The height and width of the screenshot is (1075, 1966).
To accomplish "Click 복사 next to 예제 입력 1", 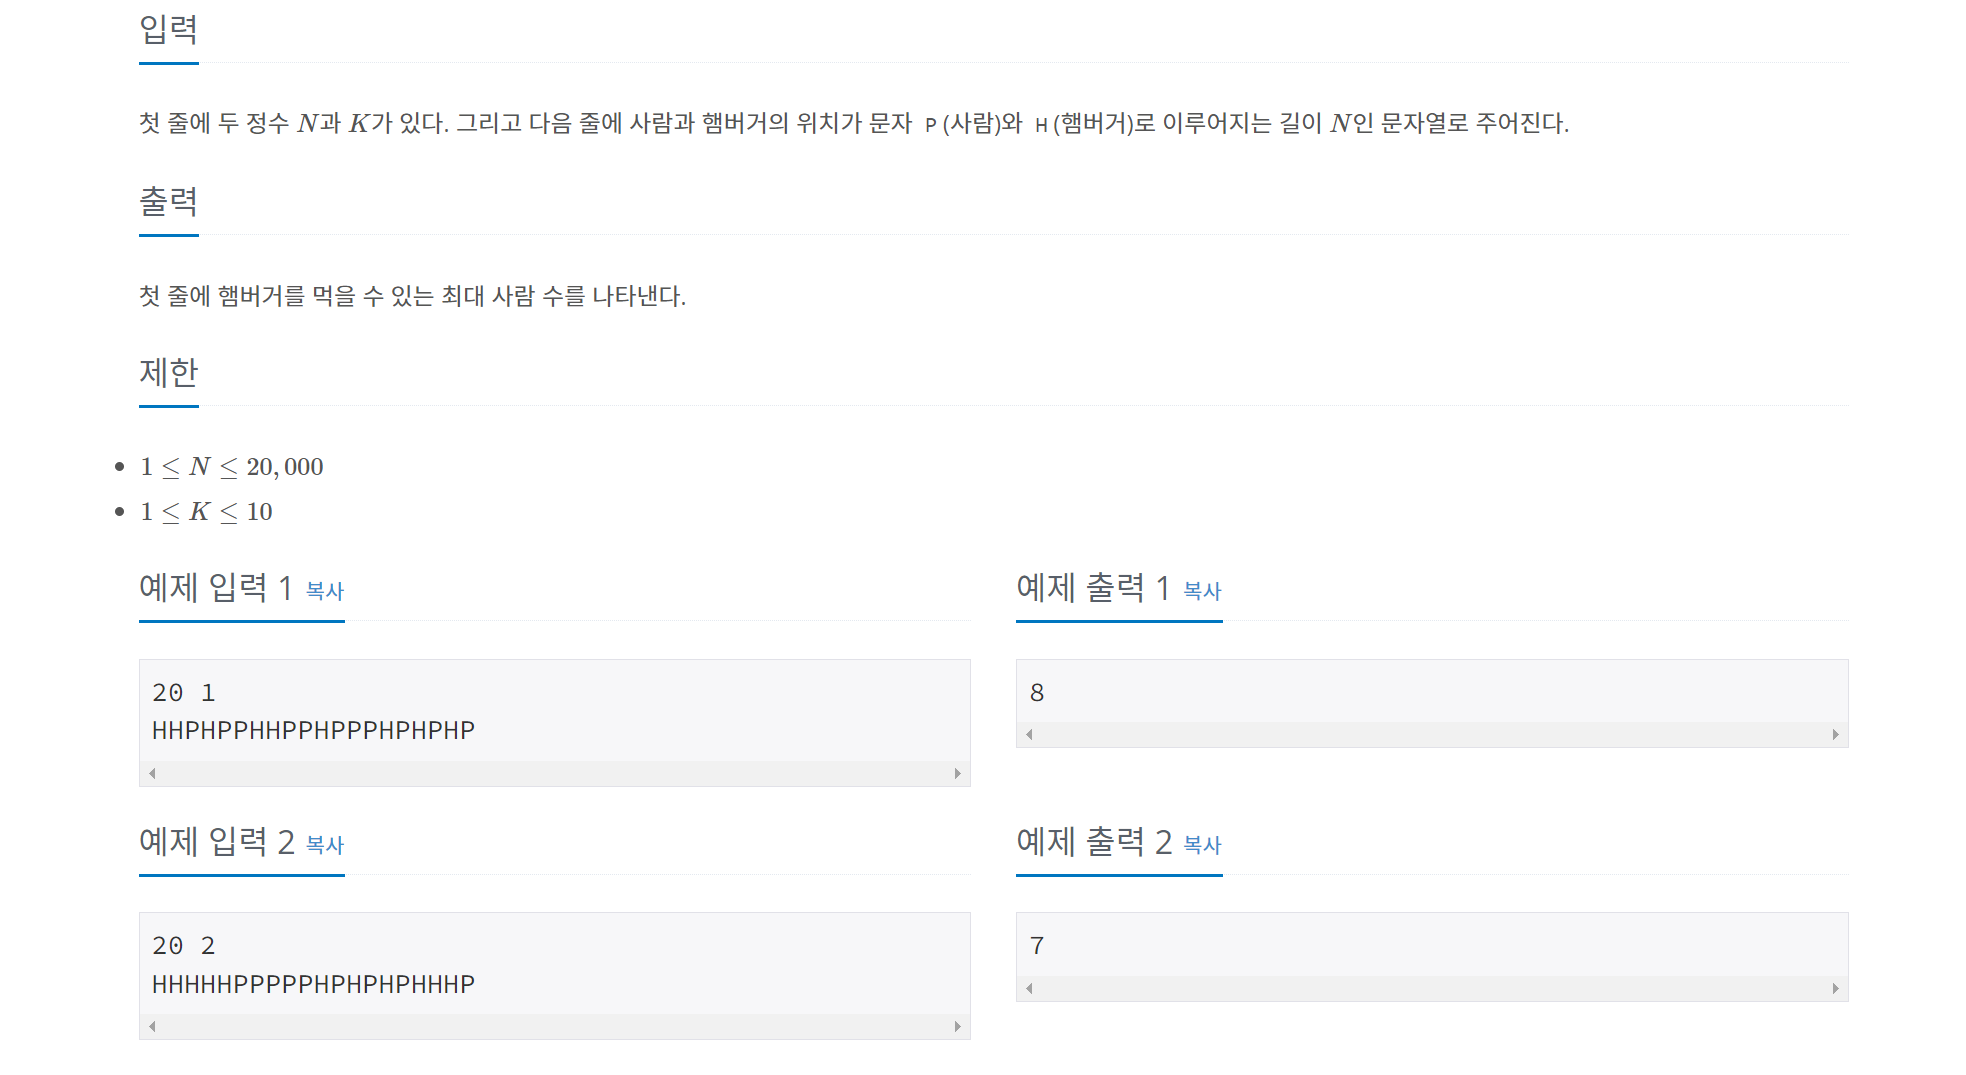I will click(325, 591).
